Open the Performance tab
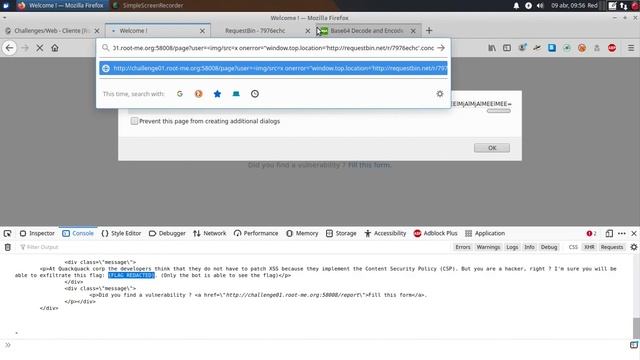This screenshot has width=640, height=360. [256, 233]
